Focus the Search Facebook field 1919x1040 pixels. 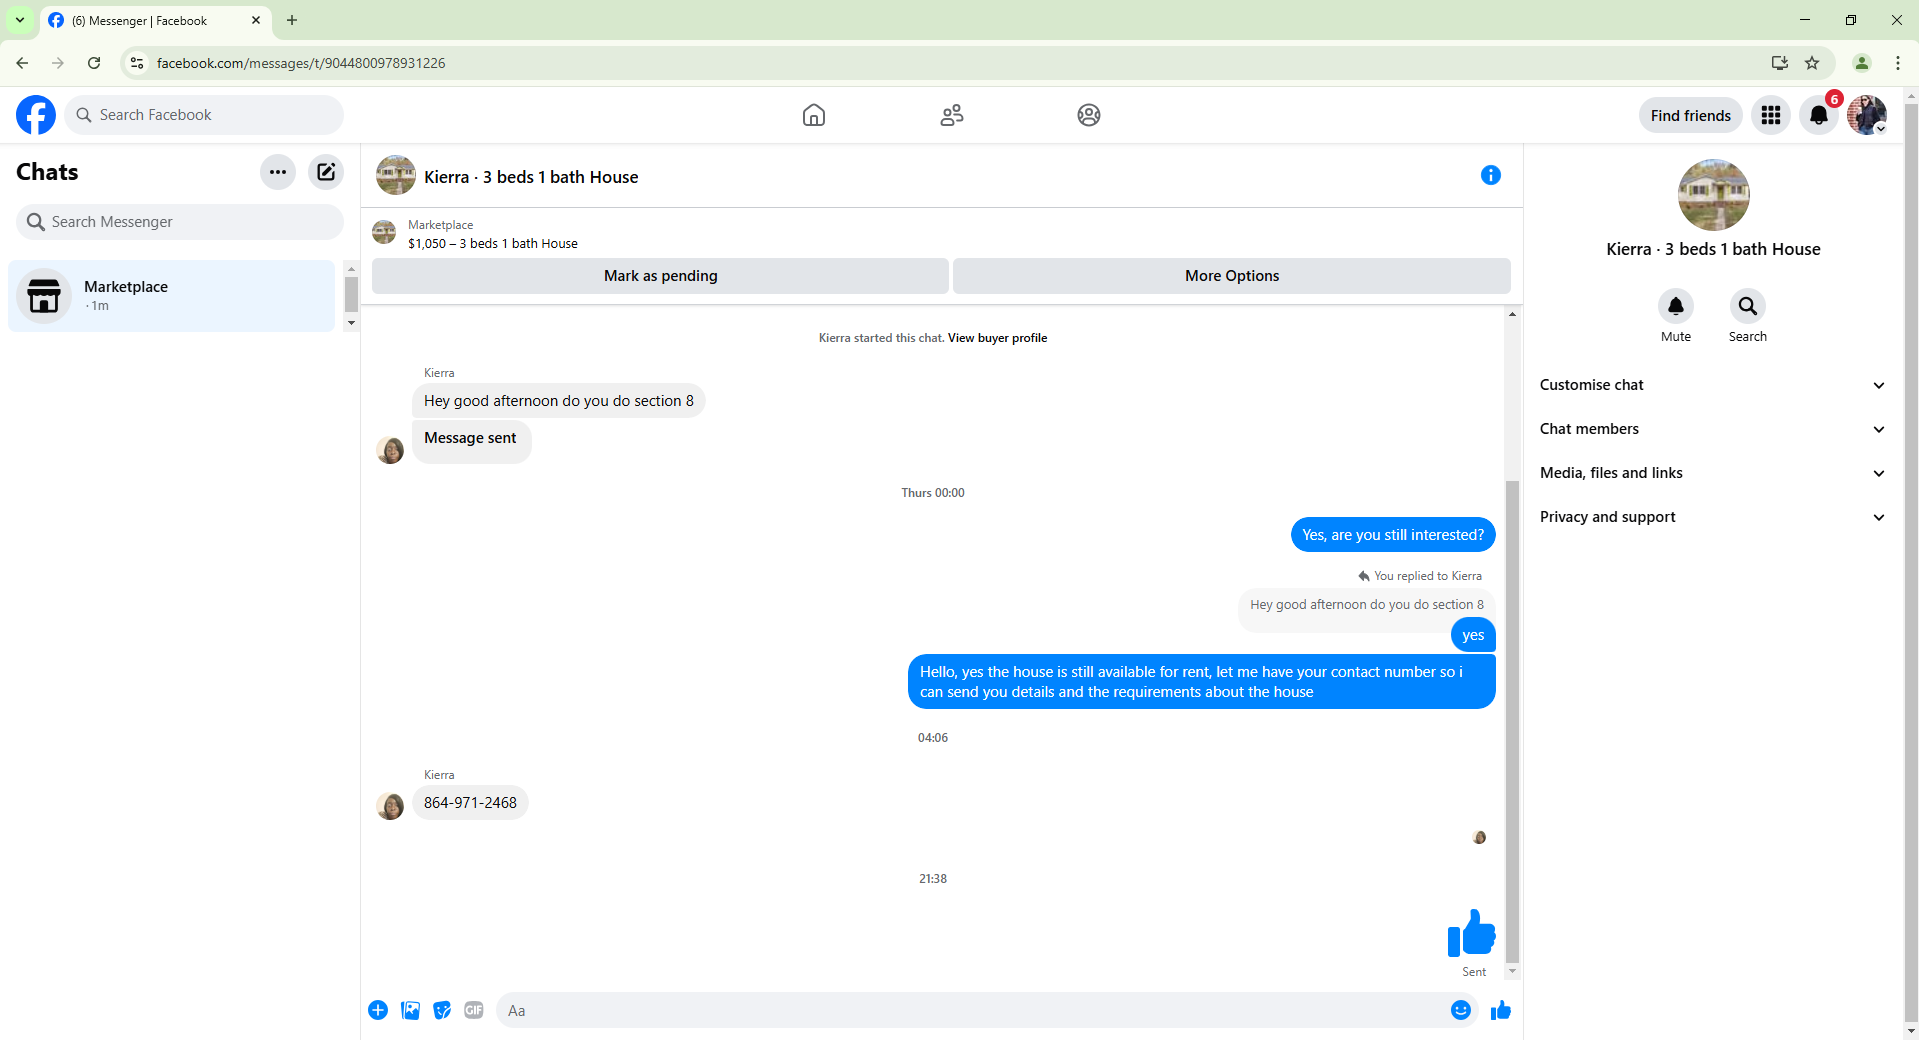204,115
